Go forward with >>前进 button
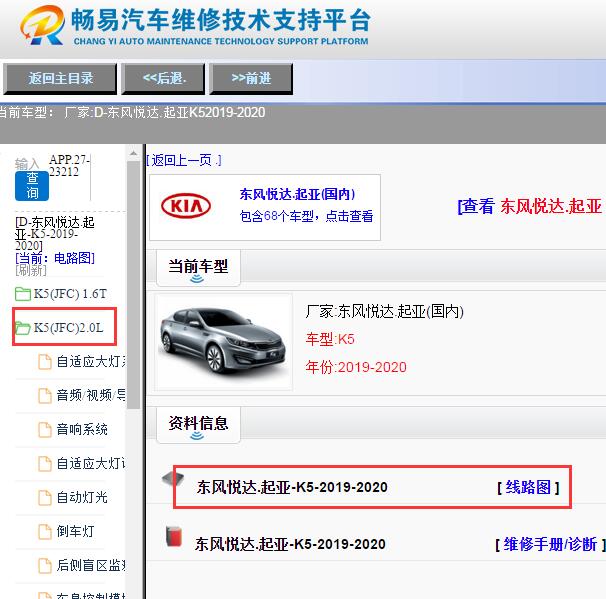This screenshot has height=599, width=606. coord(251,79)
